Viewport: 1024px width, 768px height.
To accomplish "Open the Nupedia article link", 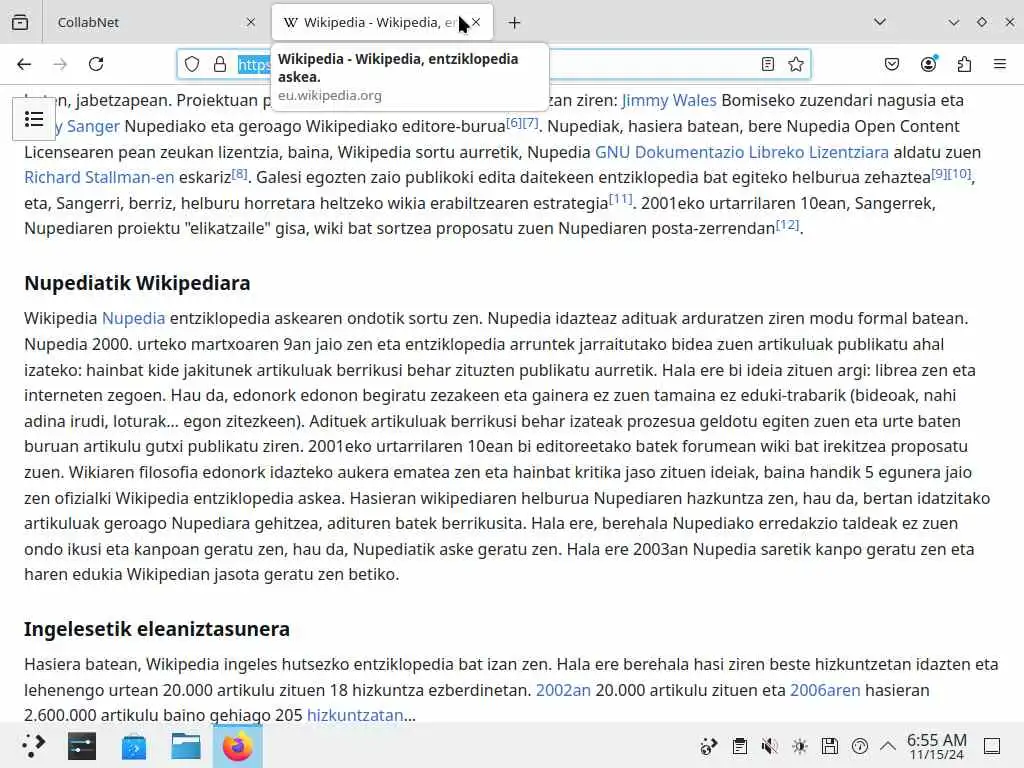I will pos(134,318).
